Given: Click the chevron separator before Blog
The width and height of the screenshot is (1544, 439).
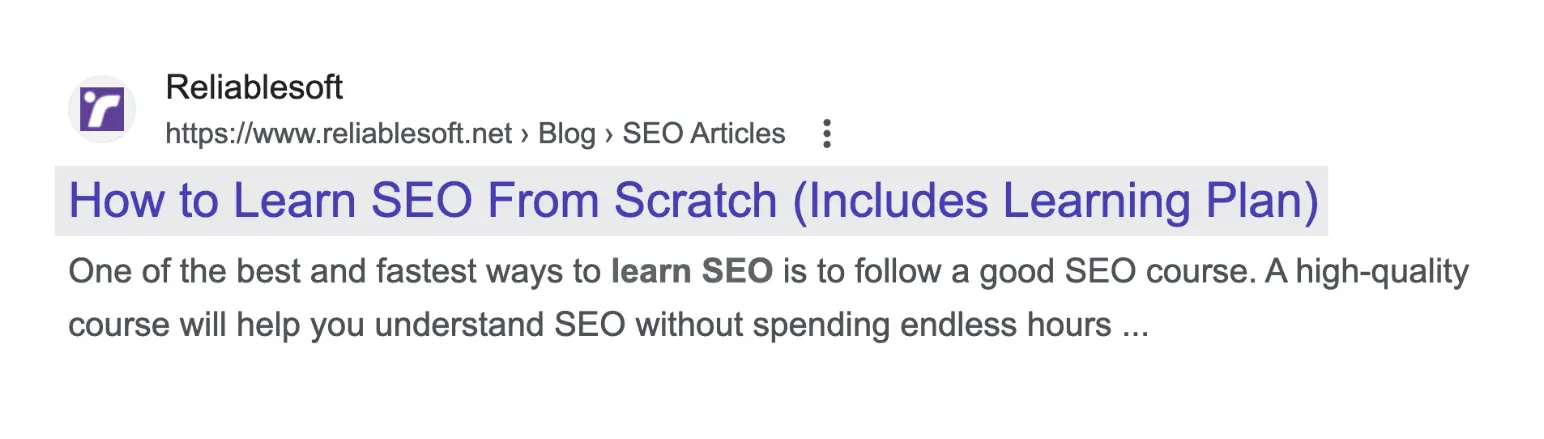Looking at the screenshot, I should (525, 133).
